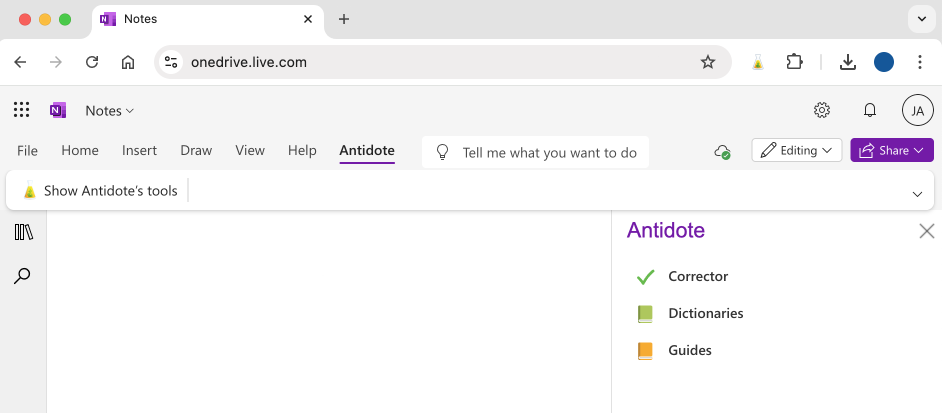Open Microsoft apps launcher grid
The height and width of the screenshot is (413, 942).
click(x=21, y=110)
